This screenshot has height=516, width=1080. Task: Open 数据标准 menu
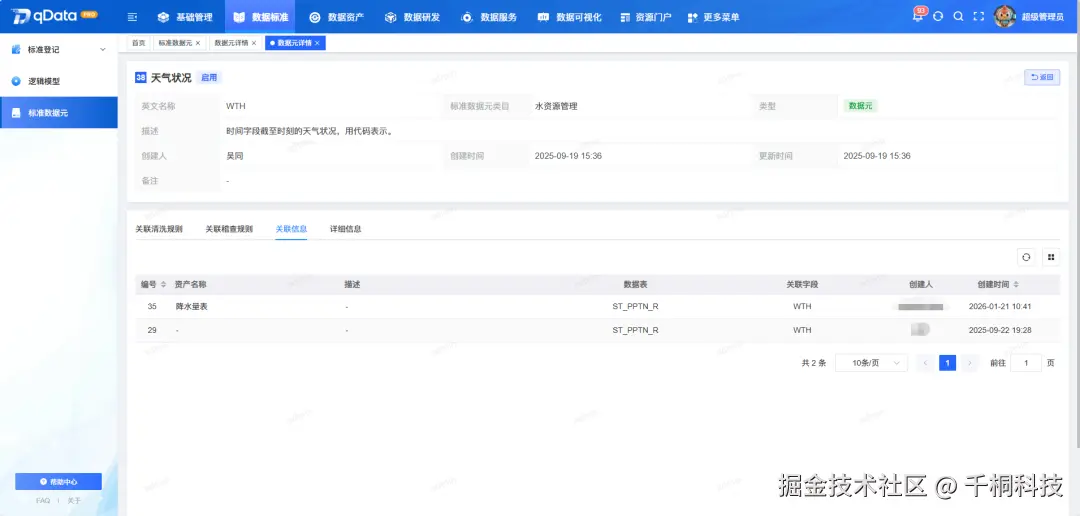[260, 17]
